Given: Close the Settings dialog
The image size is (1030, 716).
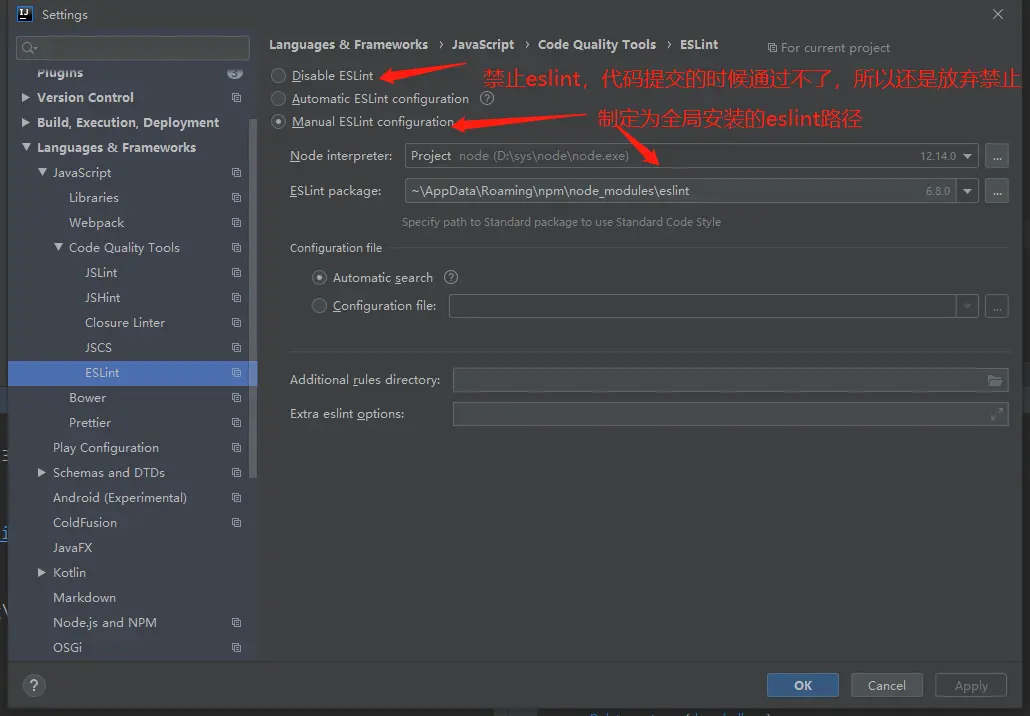Looking at the screenshot, I should 998,14.
